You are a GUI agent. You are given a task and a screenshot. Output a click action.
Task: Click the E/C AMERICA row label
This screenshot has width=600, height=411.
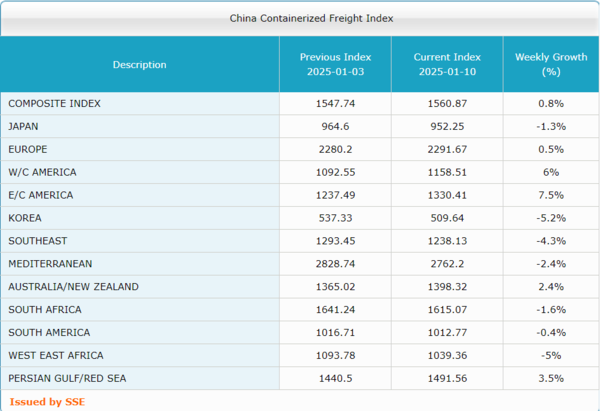pyautogui.click(x=40, y=195)
